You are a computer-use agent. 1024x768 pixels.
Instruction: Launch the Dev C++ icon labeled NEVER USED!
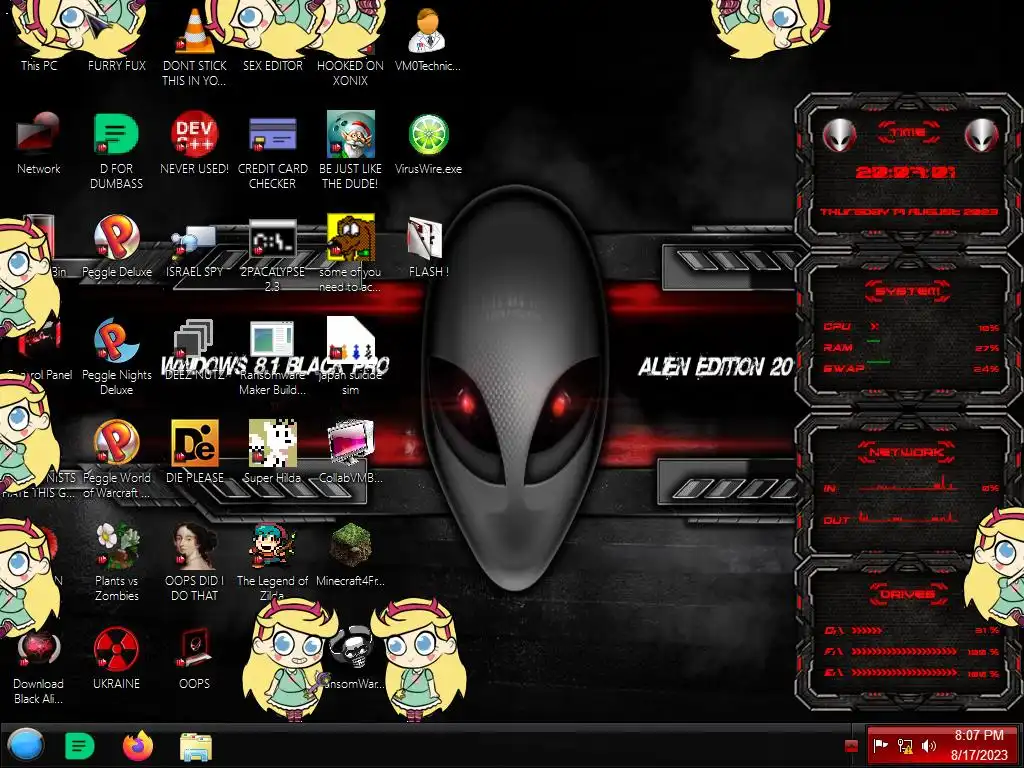[194, 135]
